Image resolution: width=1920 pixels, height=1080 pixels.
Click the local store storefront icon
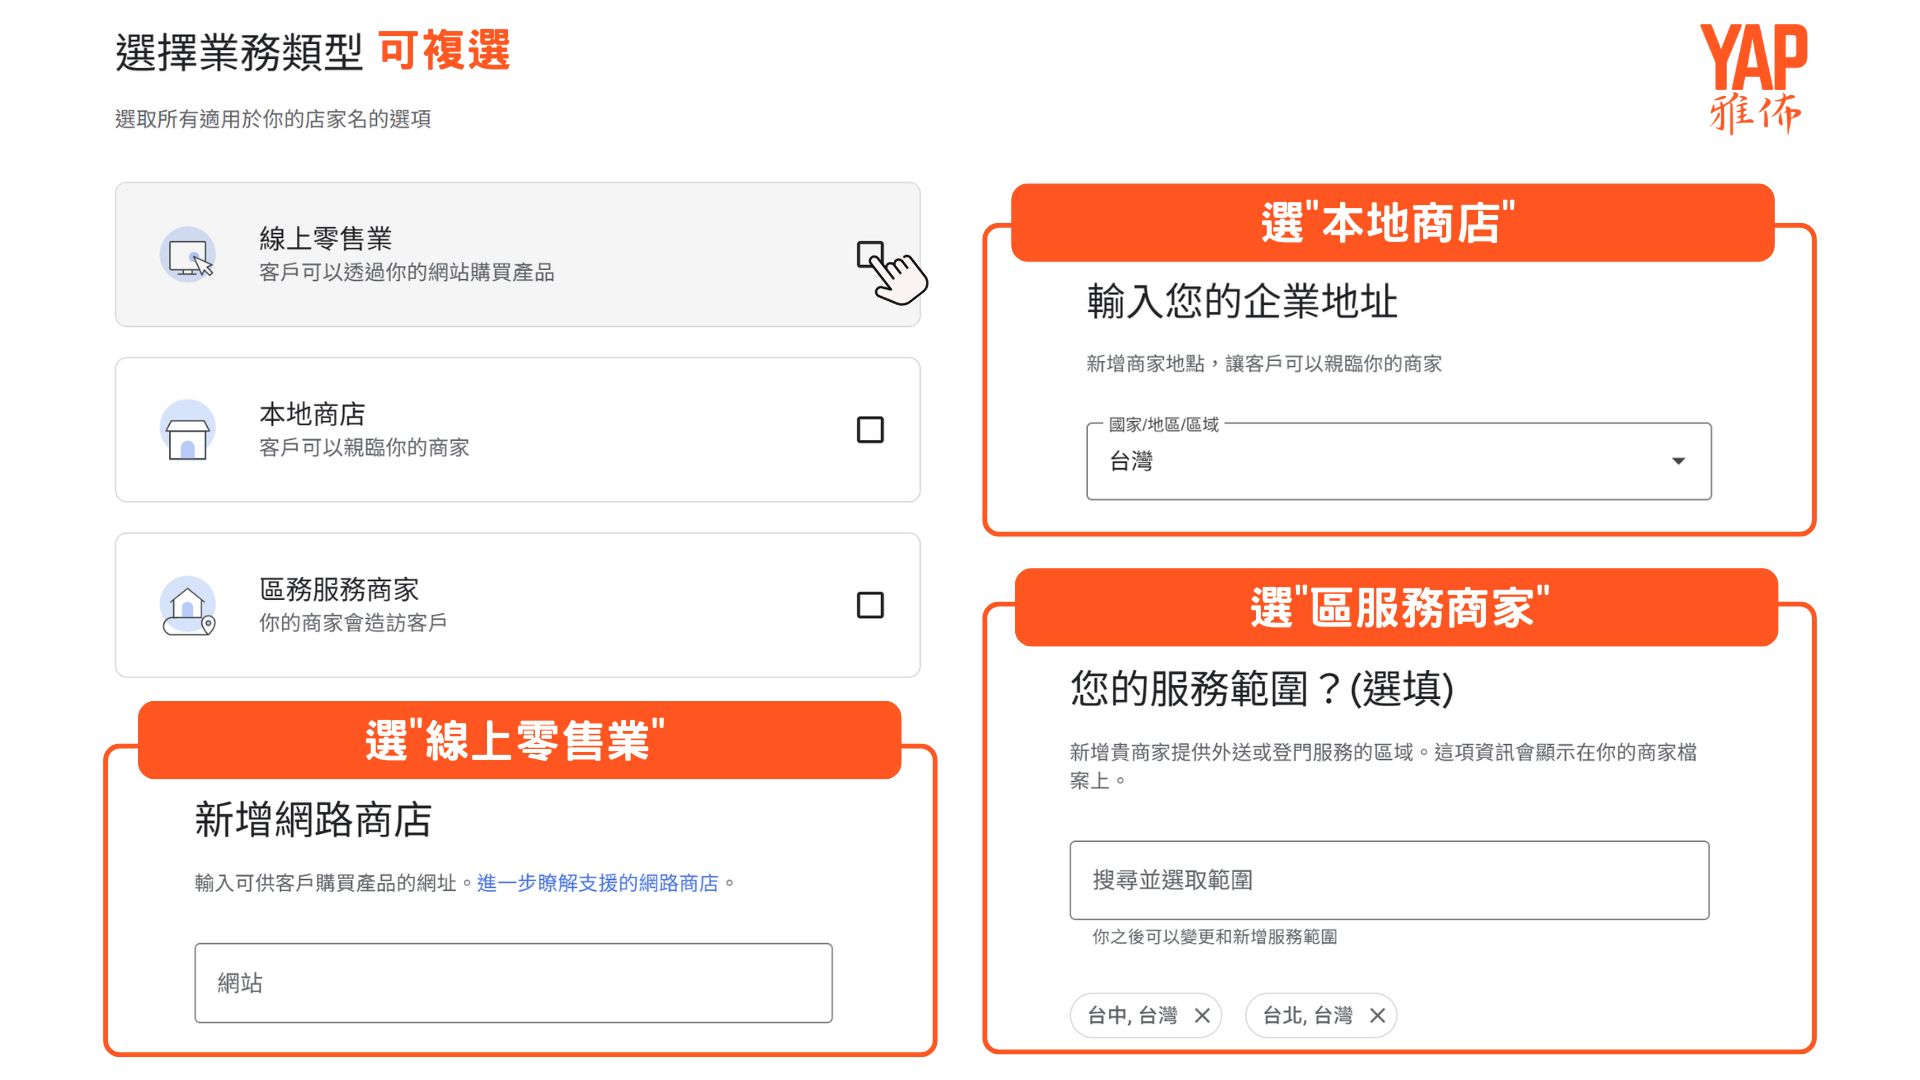(188, 431)
